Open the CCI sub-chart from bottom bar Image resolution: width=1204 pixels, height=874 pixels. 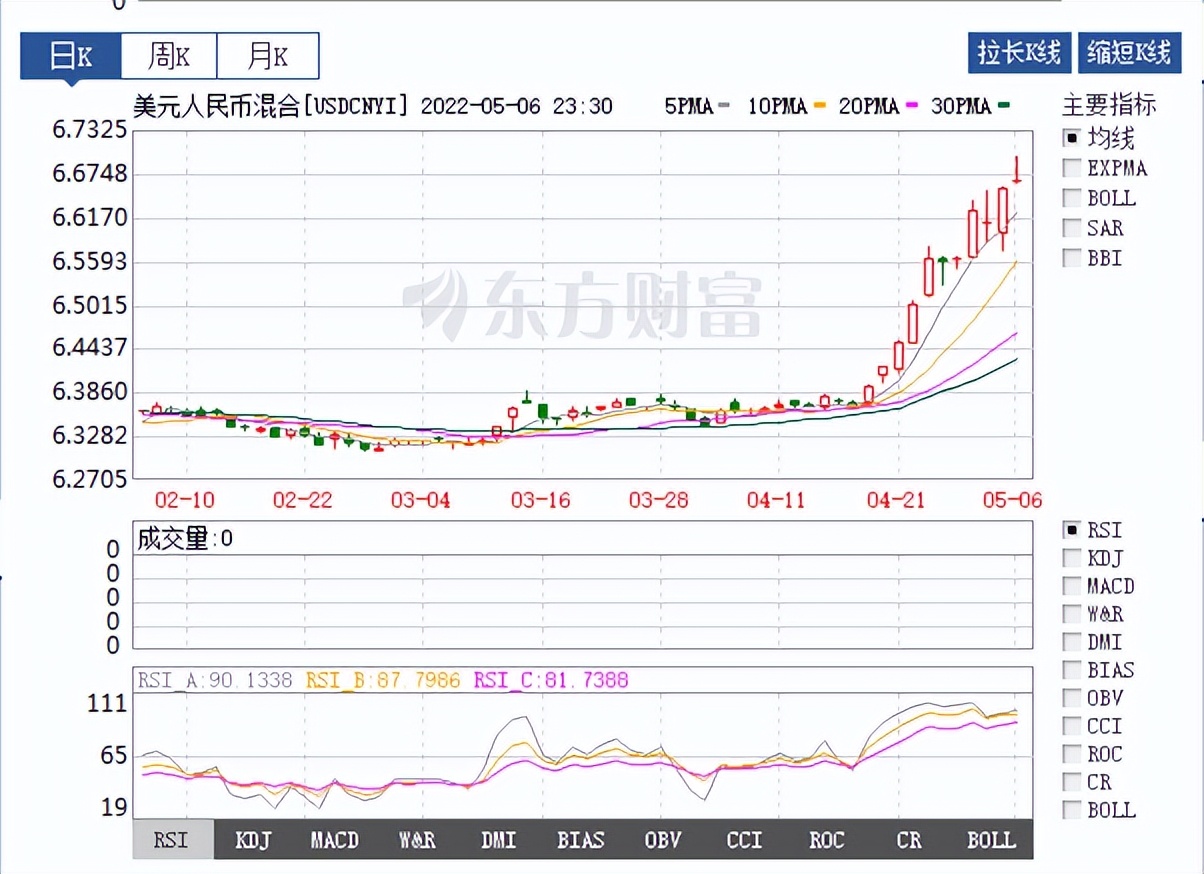[744, 841]
